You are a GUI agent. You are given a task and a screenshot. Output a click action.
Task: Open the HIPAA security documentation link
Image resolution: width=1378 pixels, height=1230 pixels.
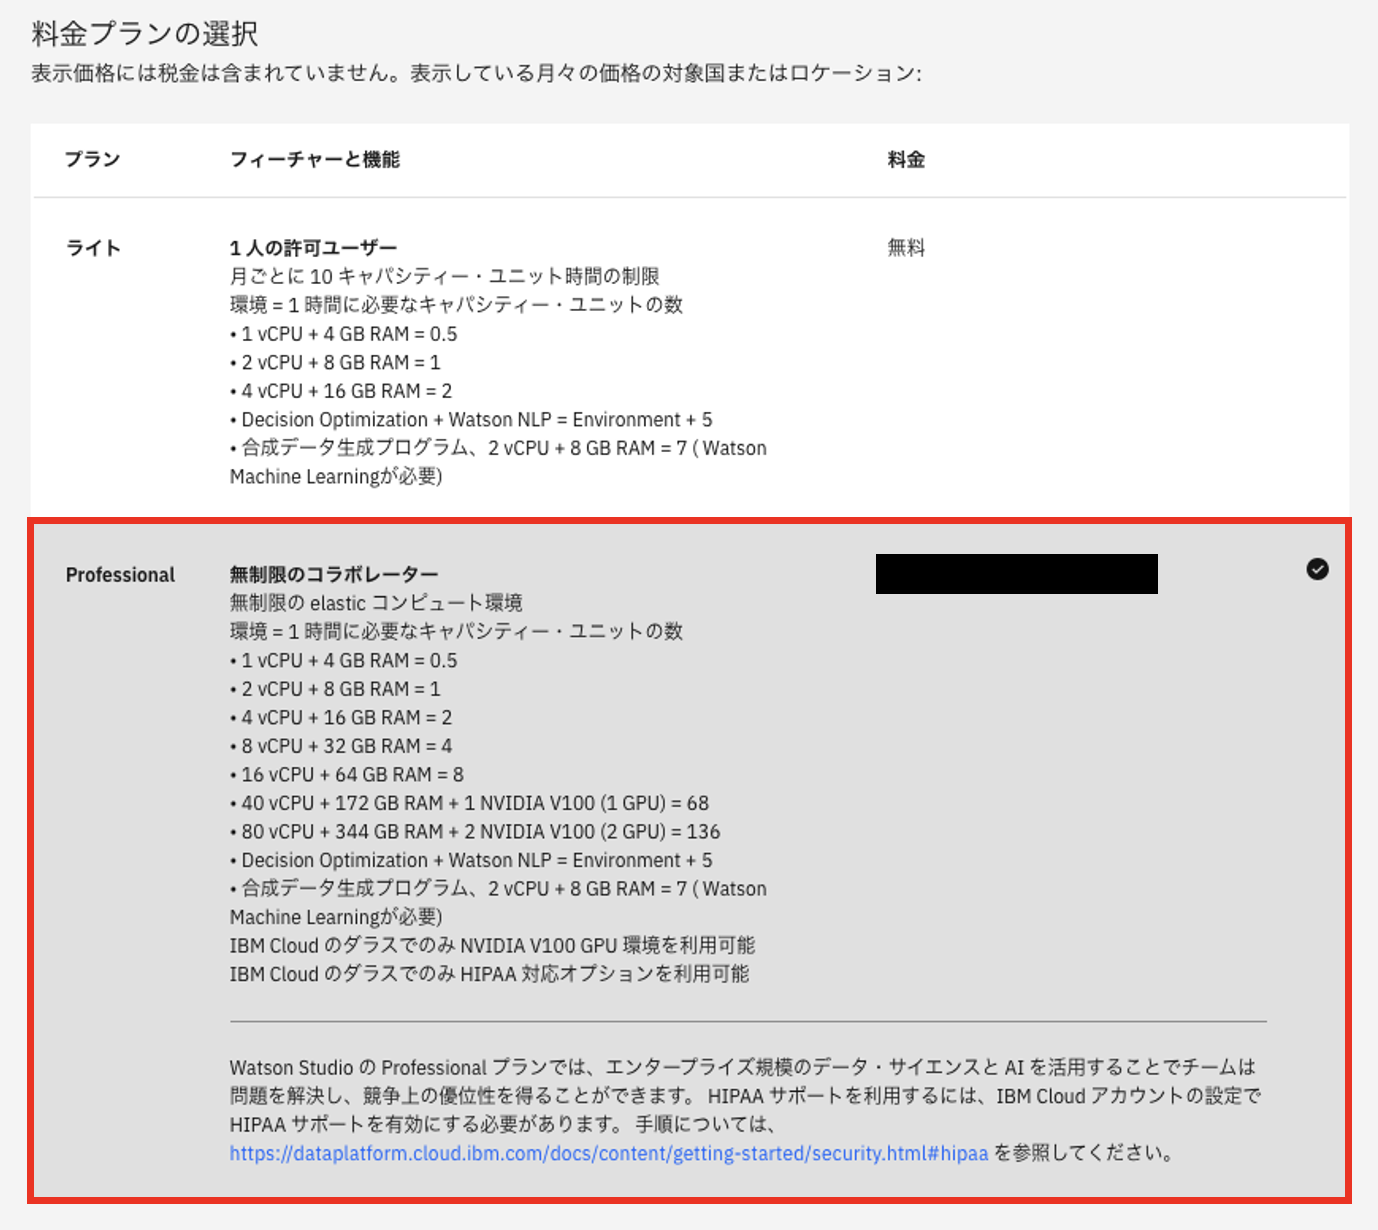[608, 1153]
